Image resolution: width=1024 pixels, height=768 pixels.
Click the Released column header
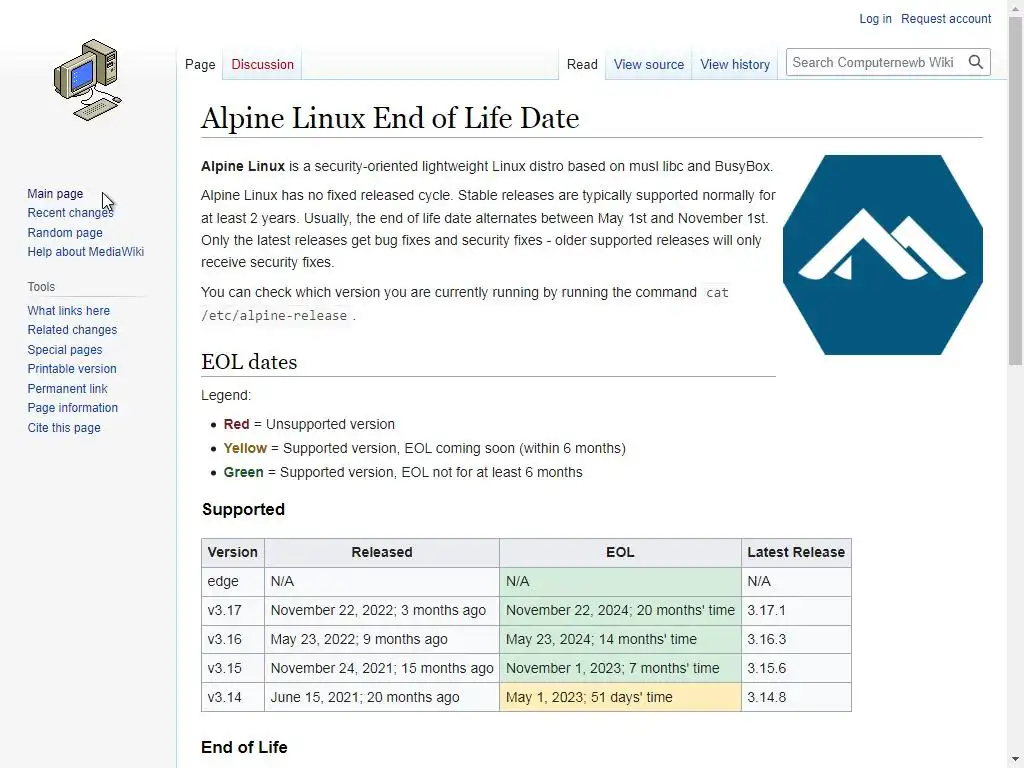point(382,552)
